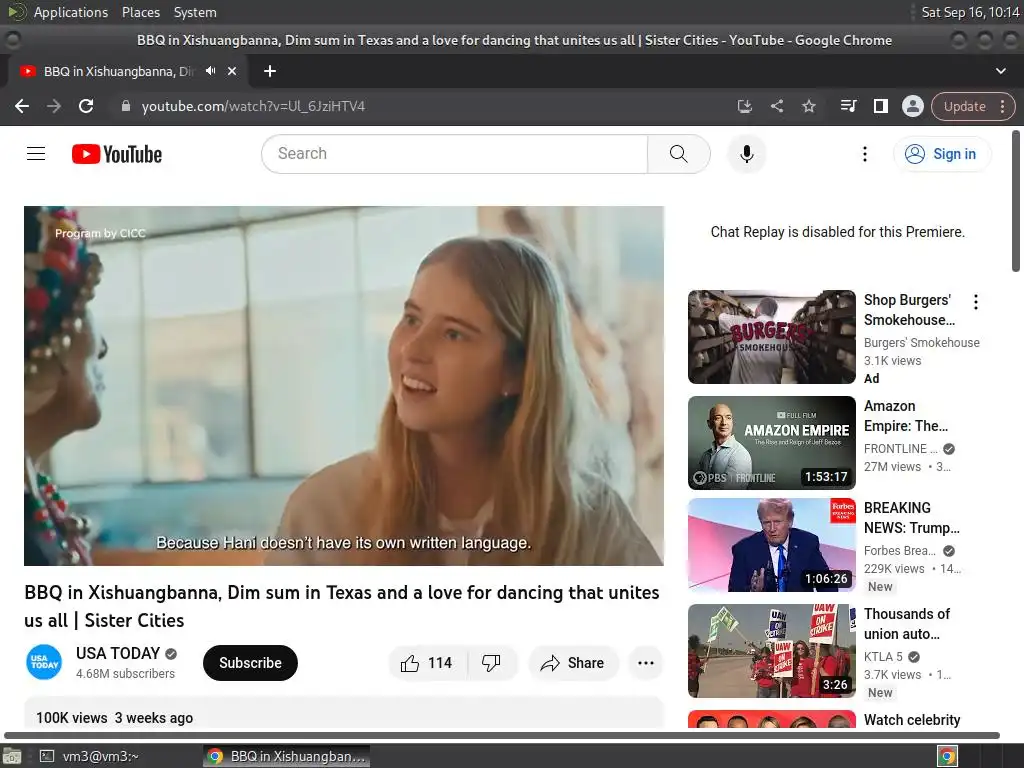This screenshot has width=1024, height=768.
Task: Sign in to YouTube
Action: (942, 154)
